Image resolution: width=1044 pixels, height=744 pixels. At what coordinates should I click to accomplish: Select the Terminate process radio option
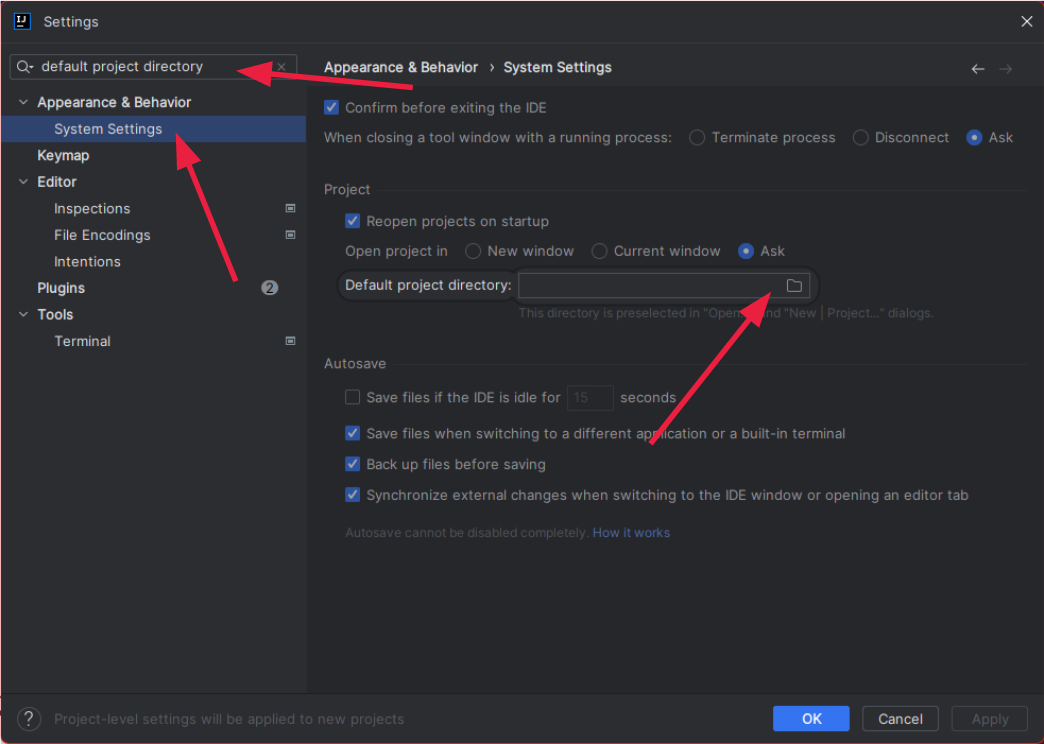tap(697, 138)
